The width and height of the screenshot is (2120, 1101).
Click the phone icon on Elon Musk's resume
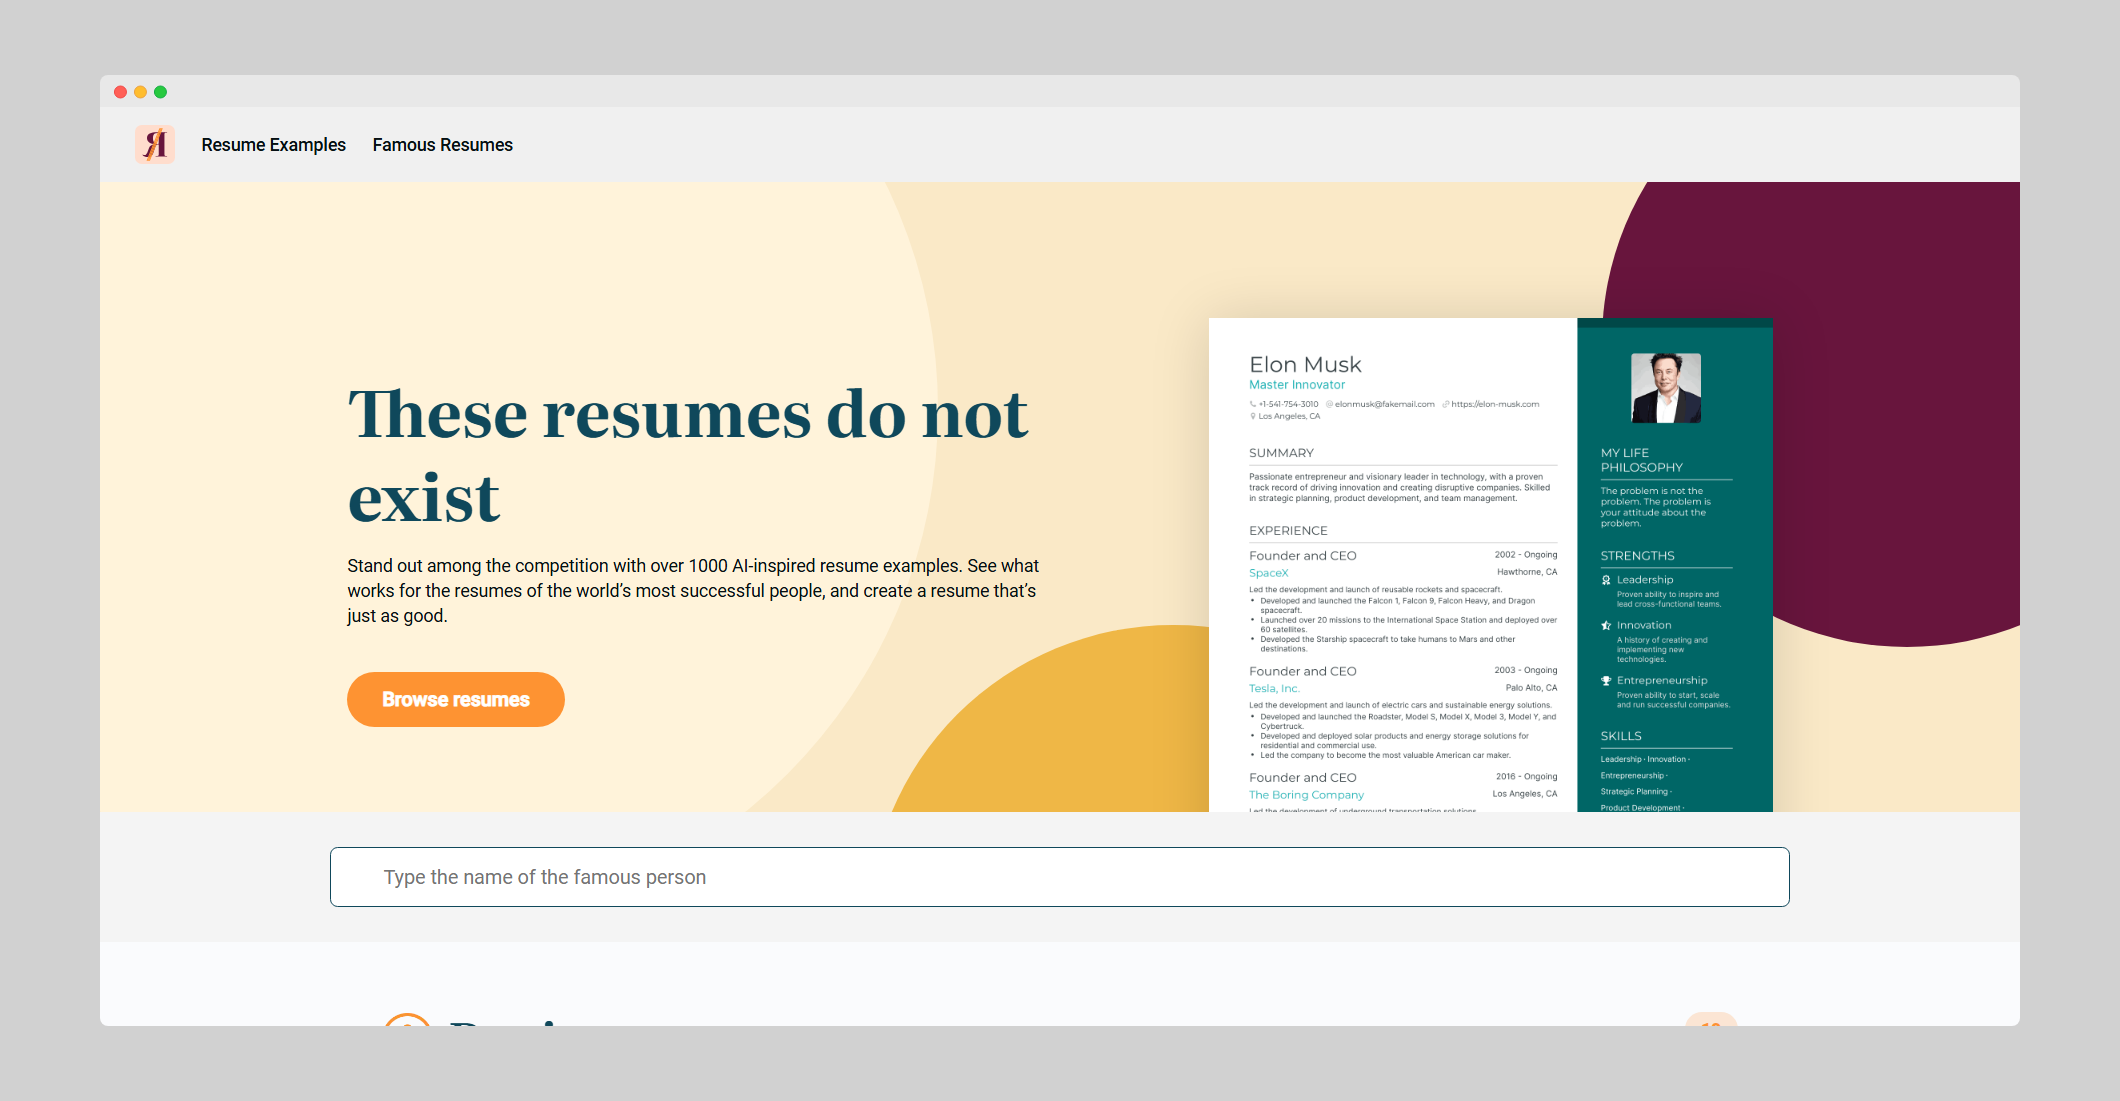1253,404
